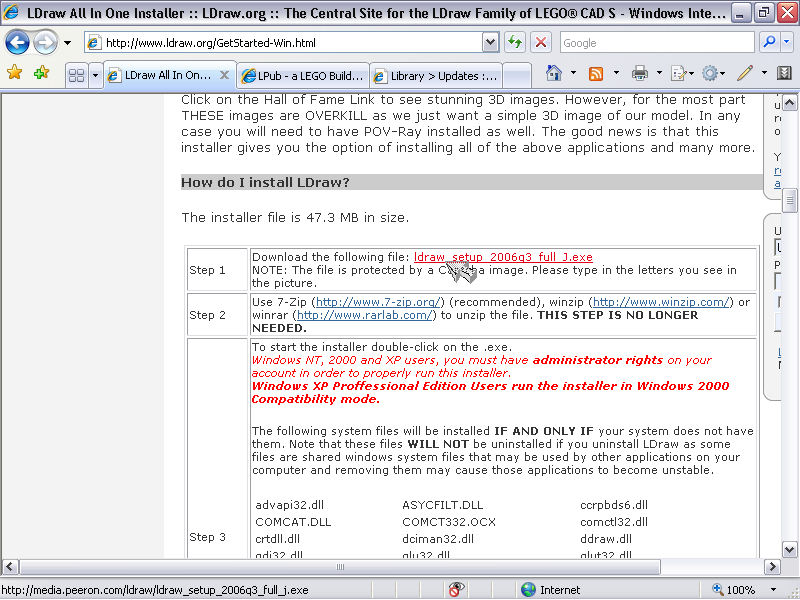Open the Print options dropdown arrow
The height and width of the screenshot is (600, 800).
(x=659, y=73)
